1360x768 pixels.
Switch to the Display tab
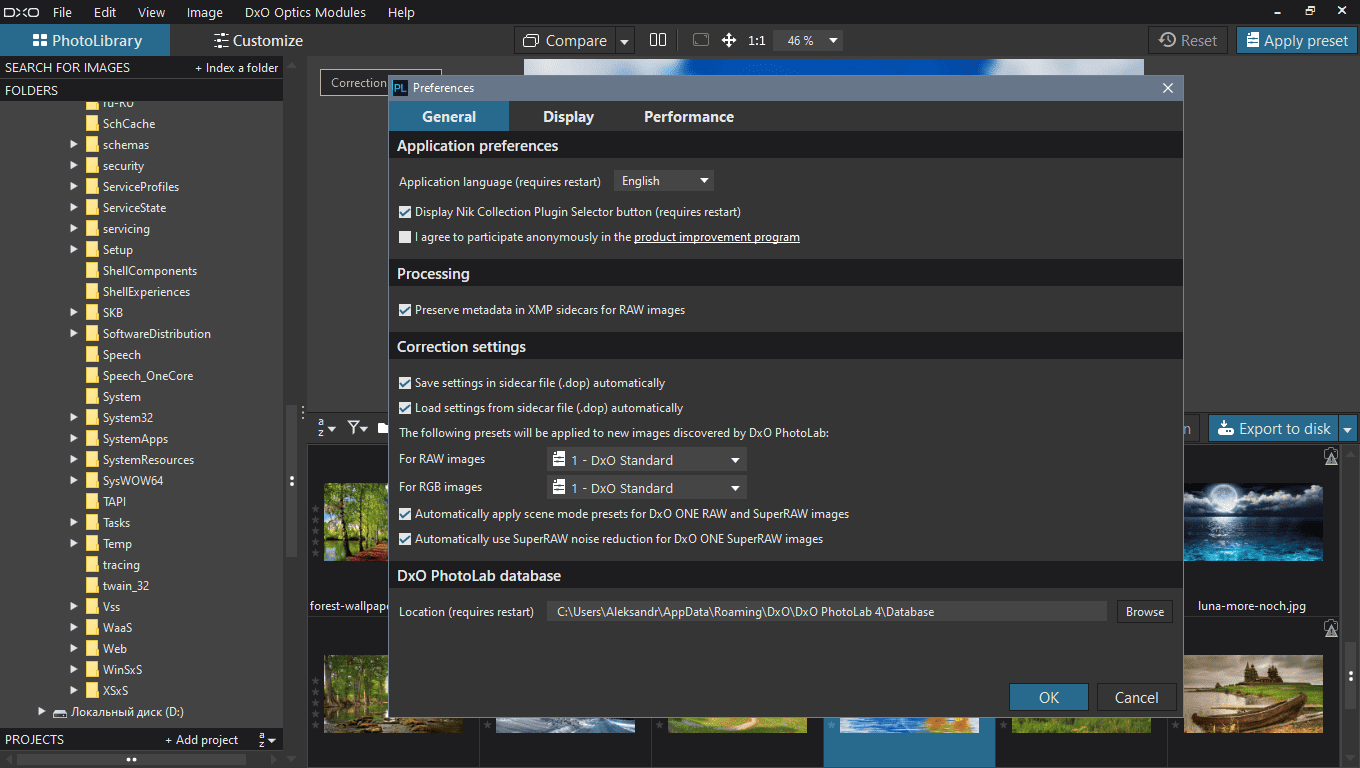[568, 117]
